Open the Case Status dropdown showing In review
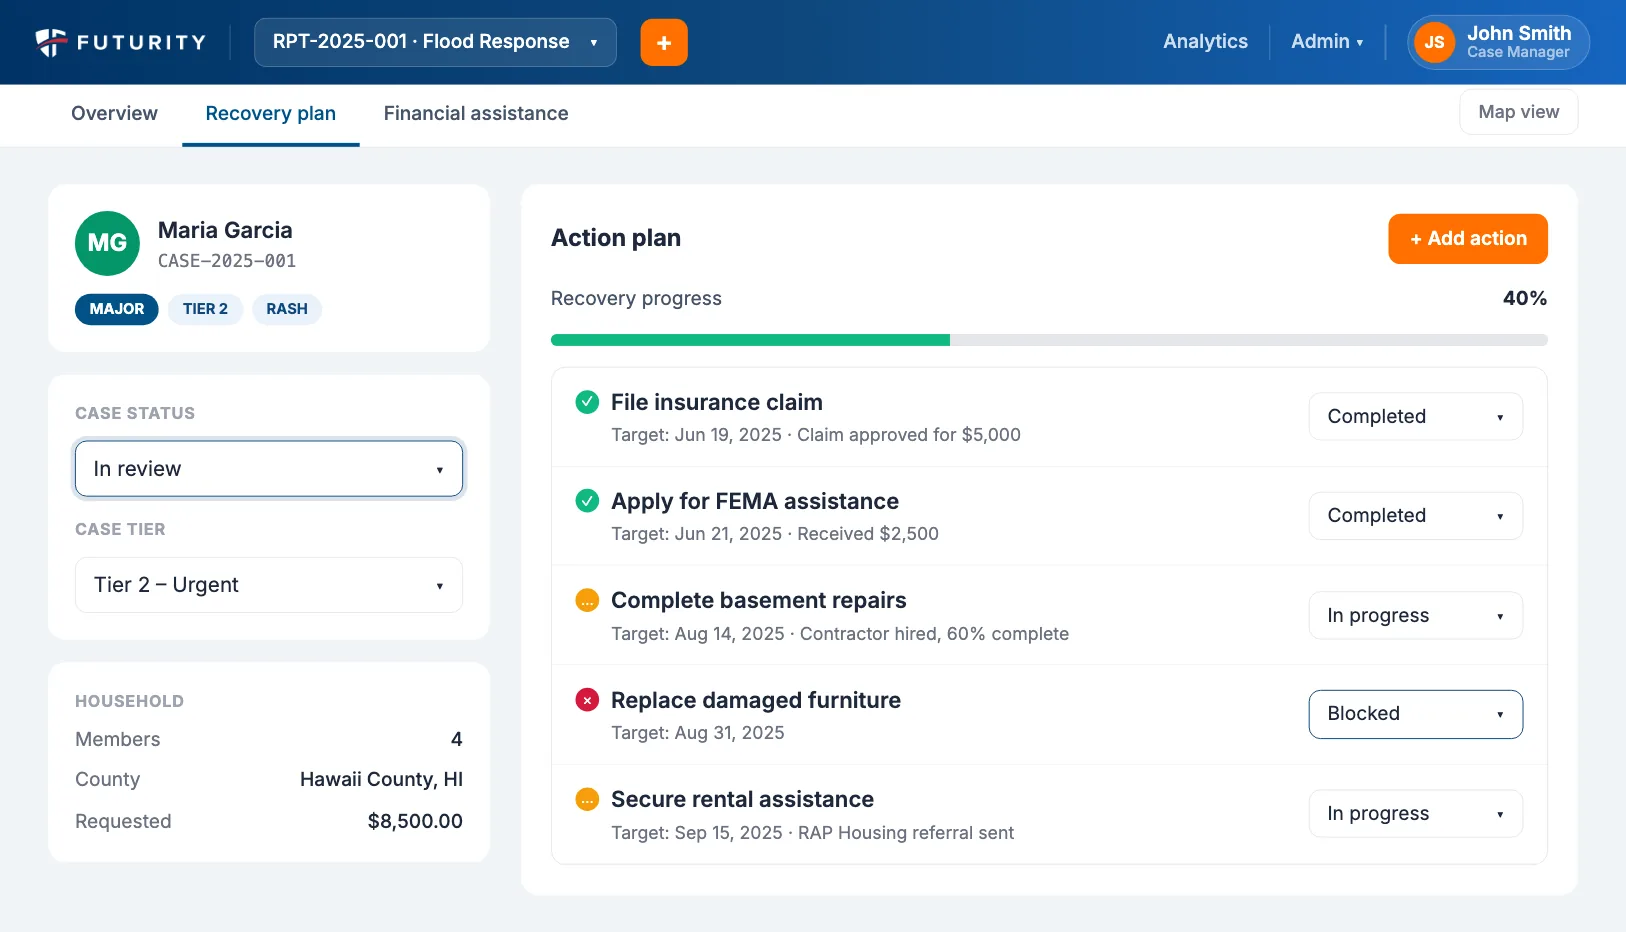 click(x=269, y=468)
